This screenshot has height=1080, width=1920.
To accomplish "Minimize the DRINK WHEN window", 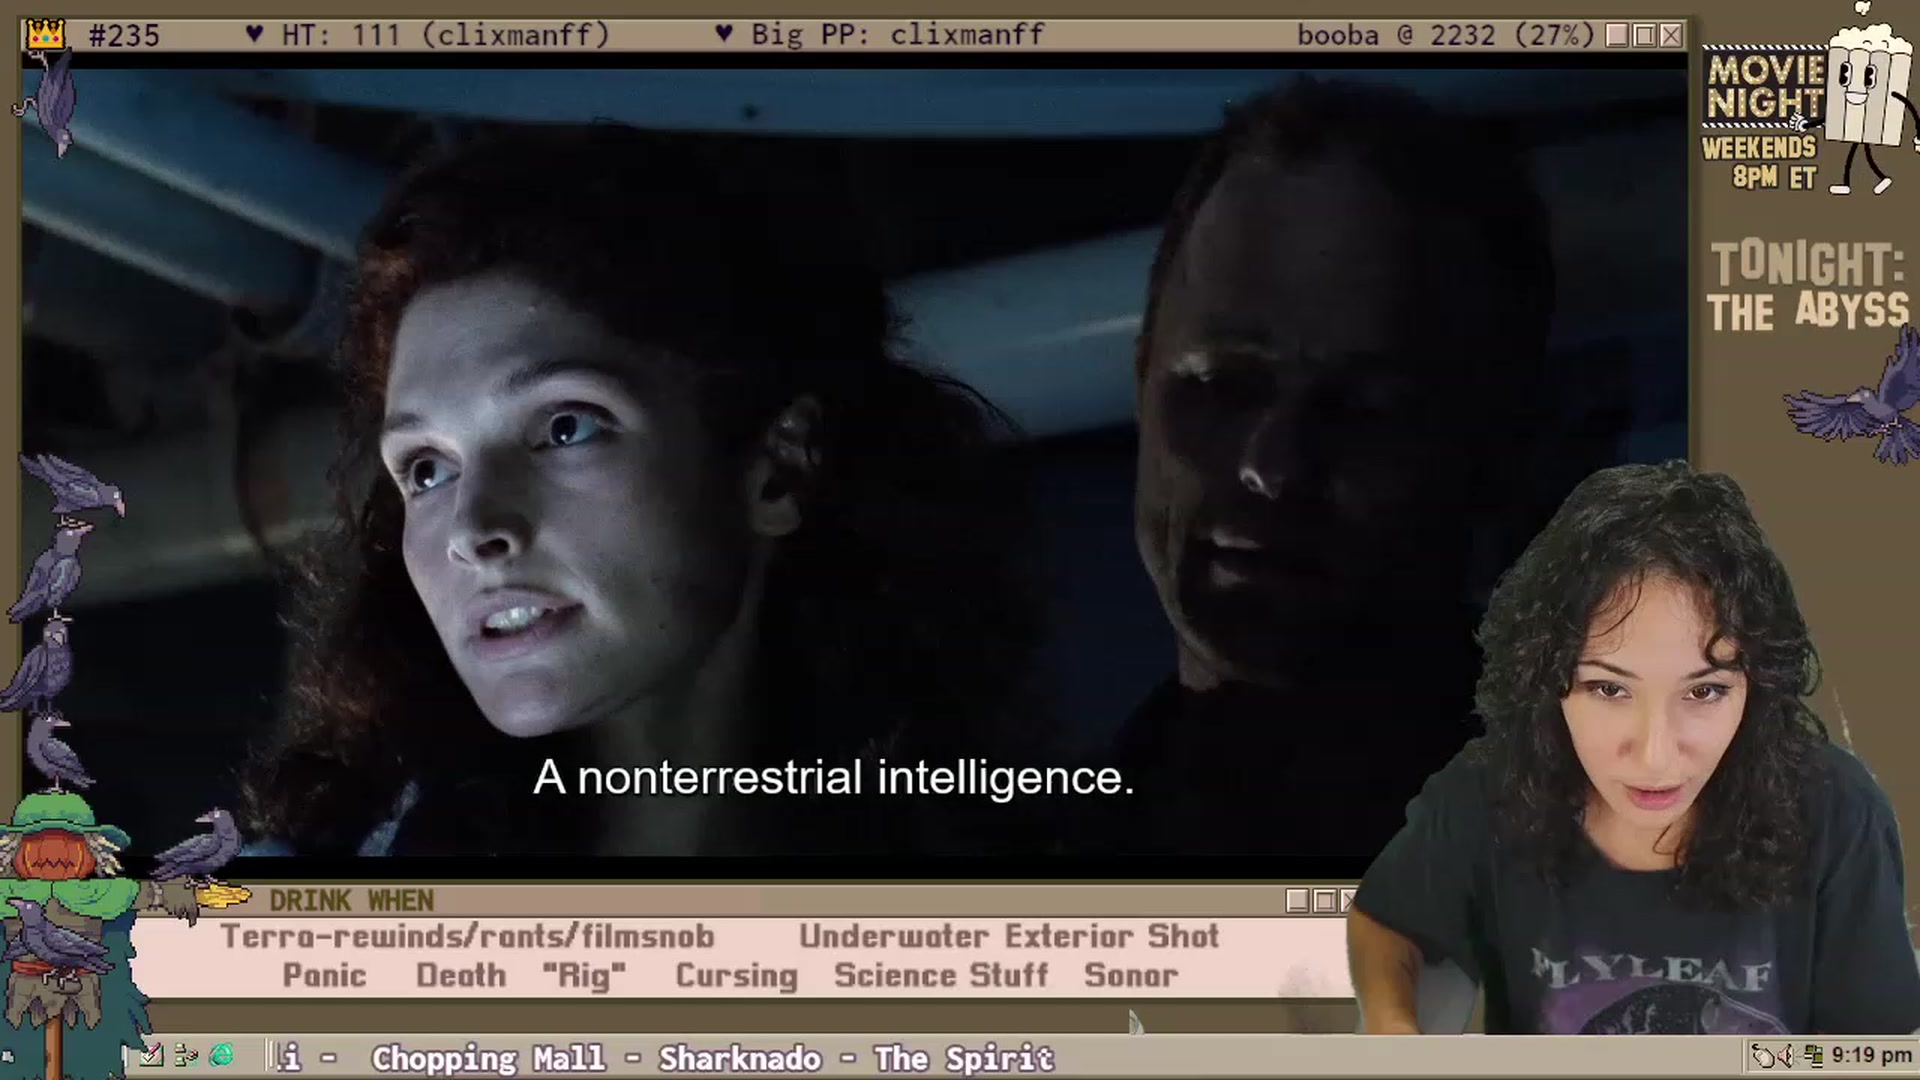I will click(1298, 901).
